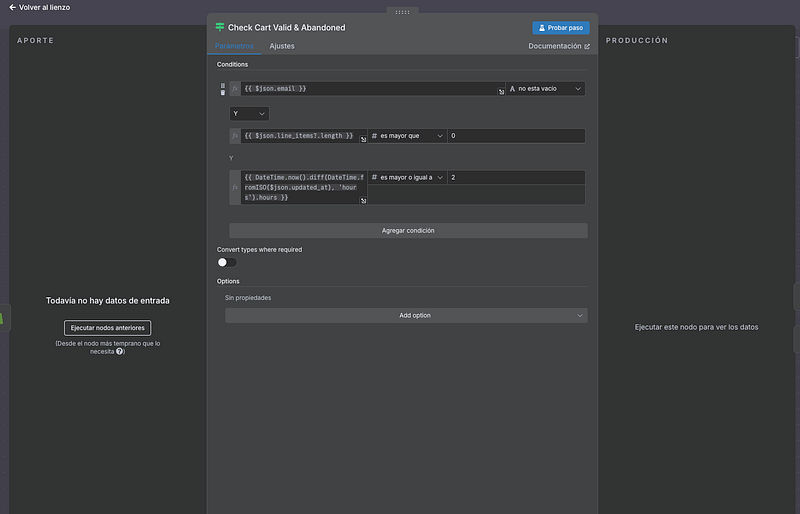Image resolution: width=800 pixels, height=514 pixels.
Task: Open expression editor for the DateTime diff field
Action: click(x=364, y=200)
